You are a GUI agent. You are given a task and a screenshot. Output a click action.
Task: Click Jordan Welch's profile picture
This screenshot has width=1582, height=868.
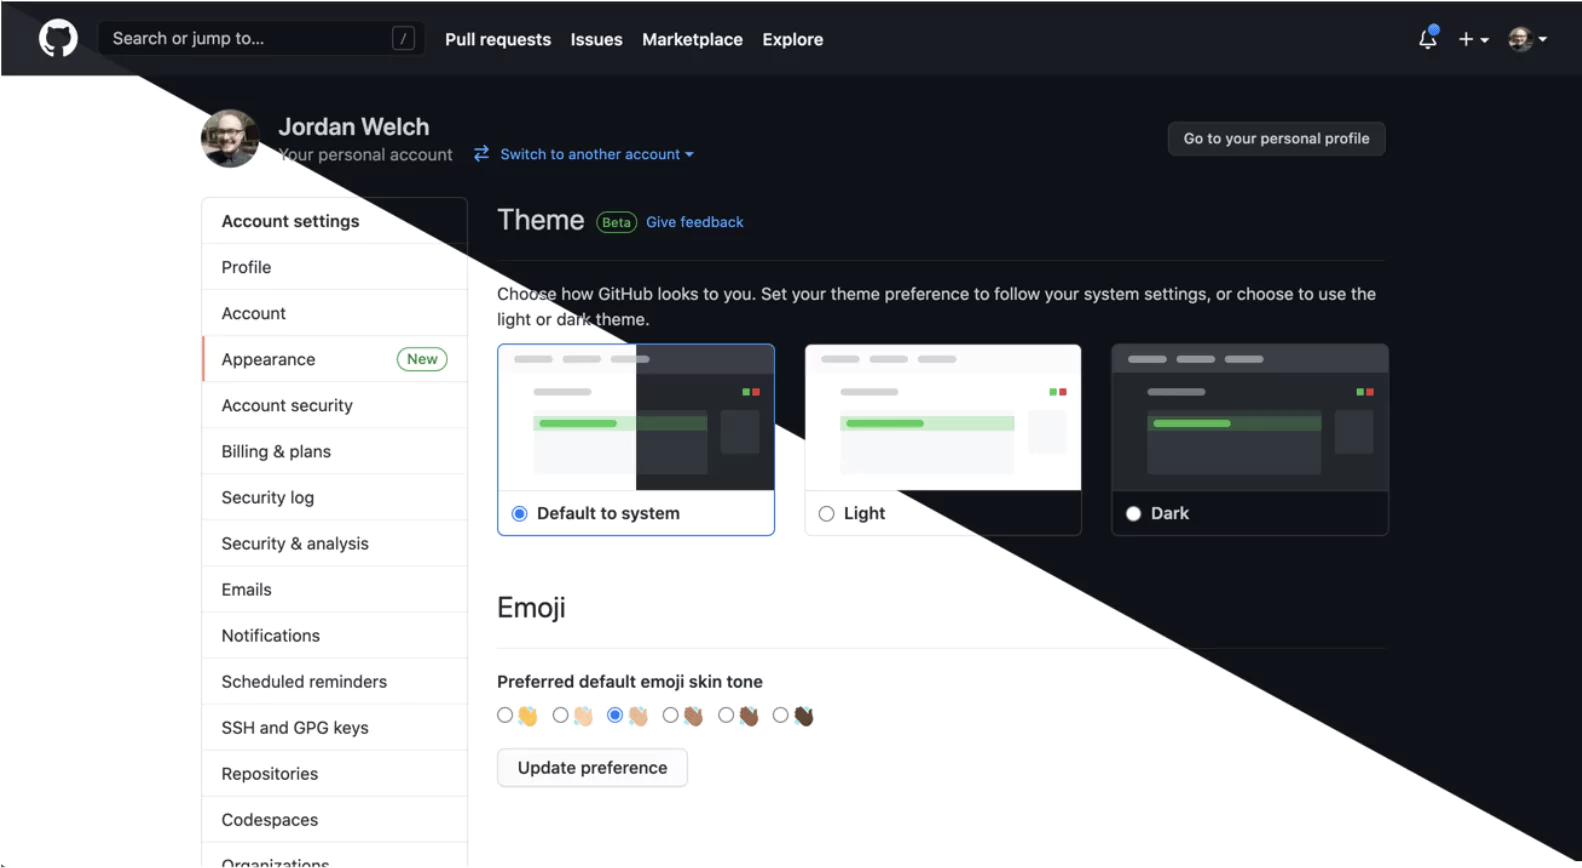pyautogui.click(x=230, y=138)
